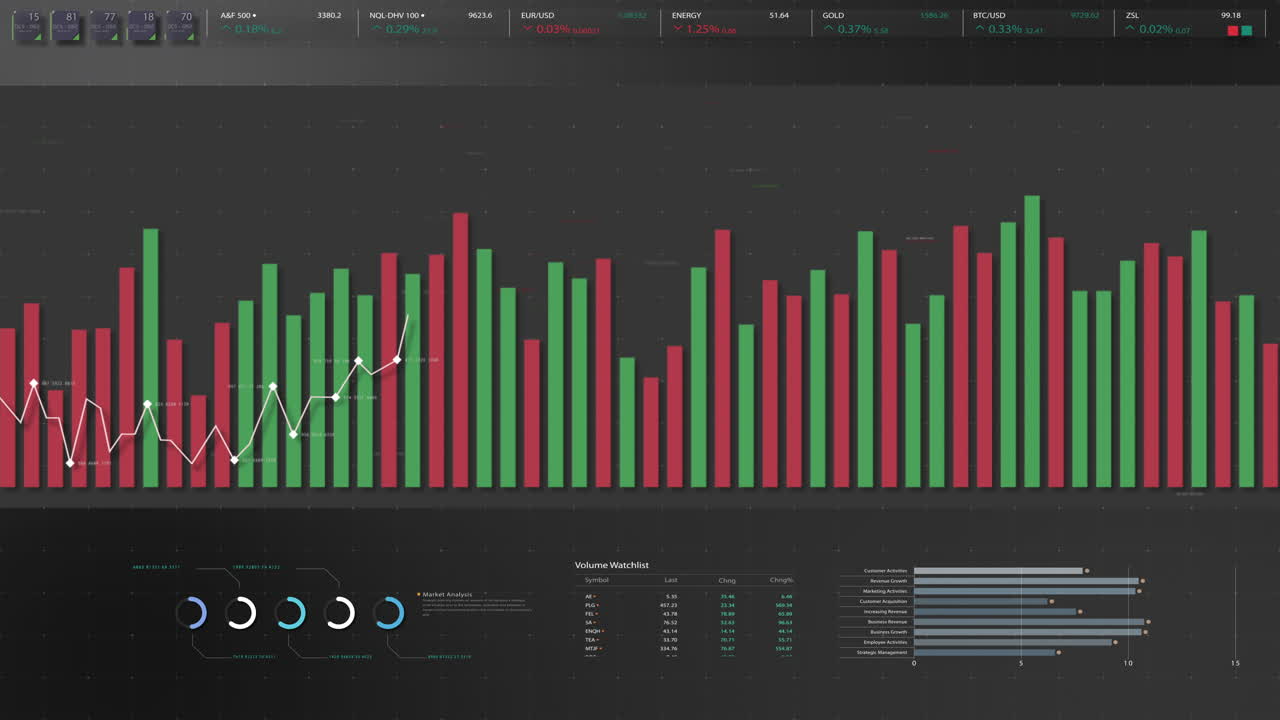The image size is (1280, 720).
Task: Expand the A&F 500 ticker dropdown
Action: pos(253,15)
